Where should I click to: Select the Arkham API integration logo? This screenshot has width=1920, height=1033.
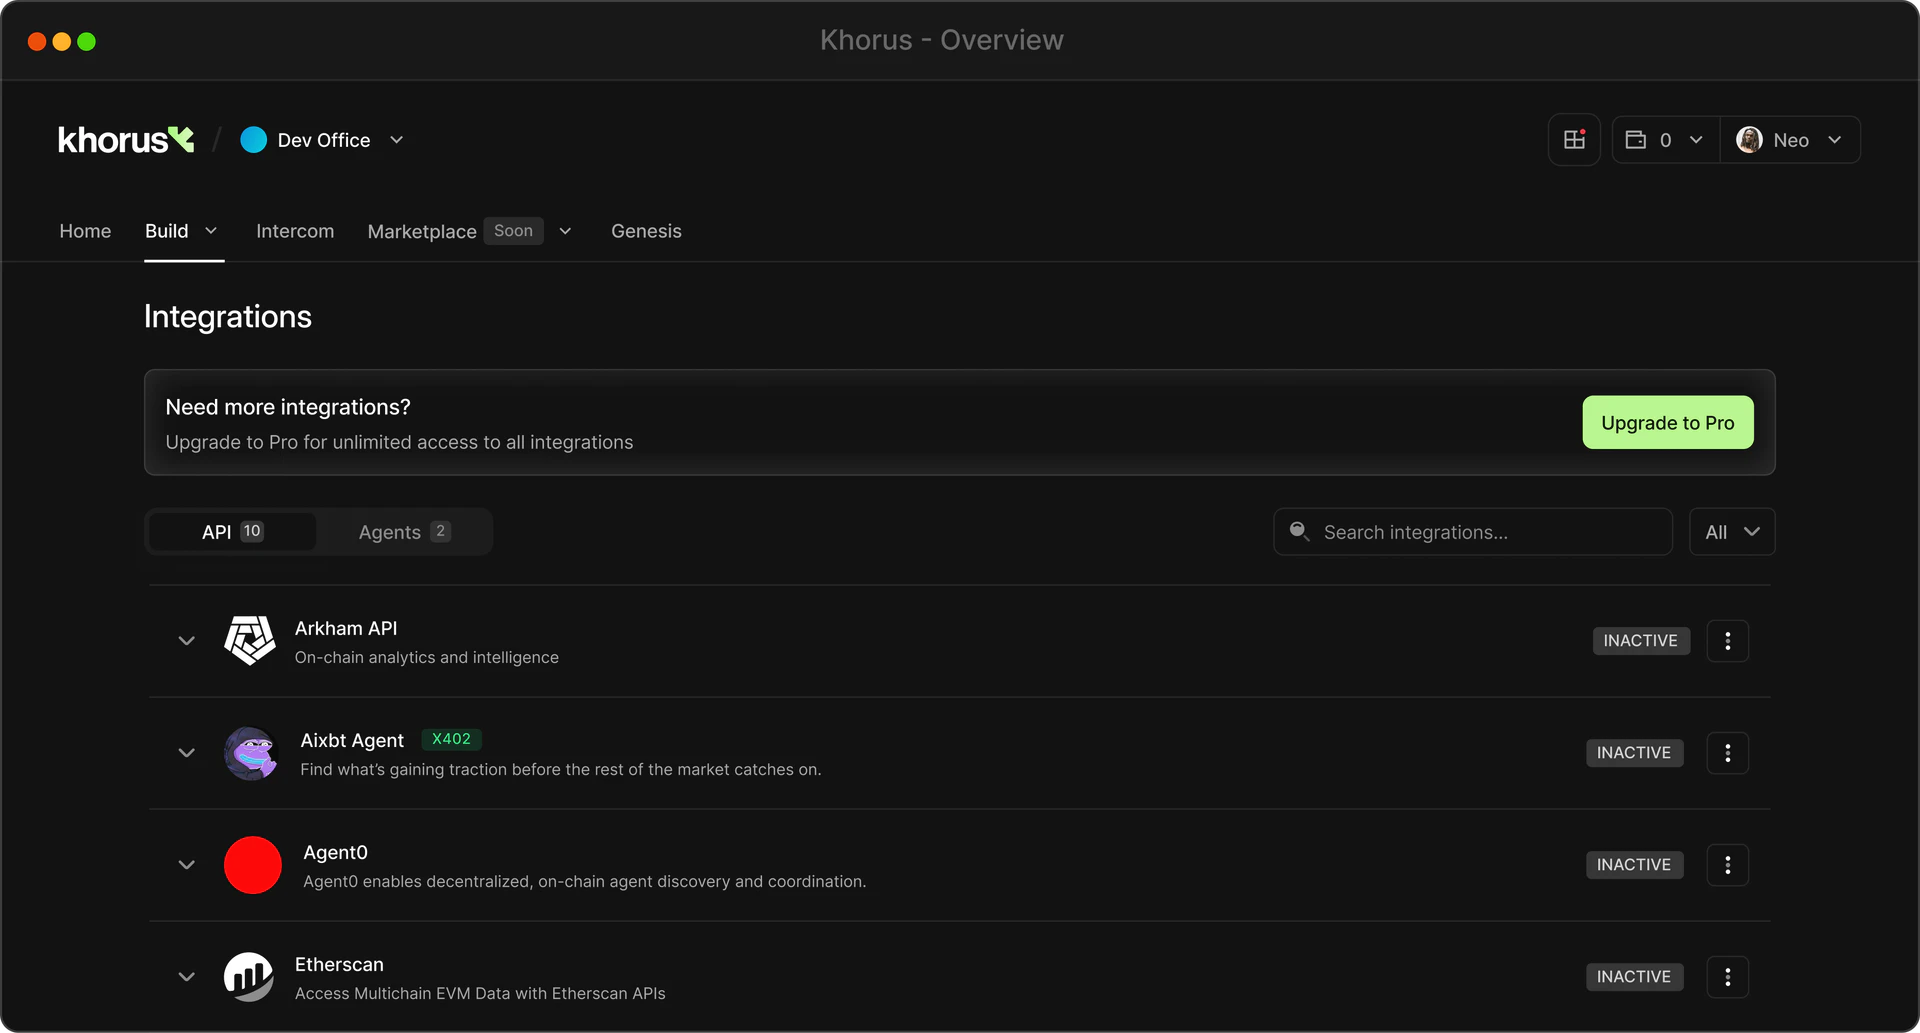coord(249,640)
